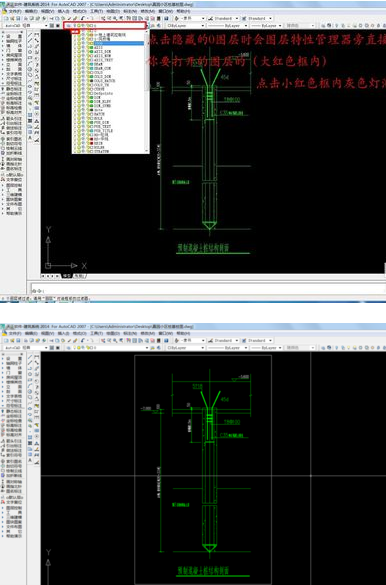Image resolution: width=386 pixels, height=585 pixels.
Task: Toggle the light bulb for AXIS_DIM layer
Action: click(x=75, y=51)
